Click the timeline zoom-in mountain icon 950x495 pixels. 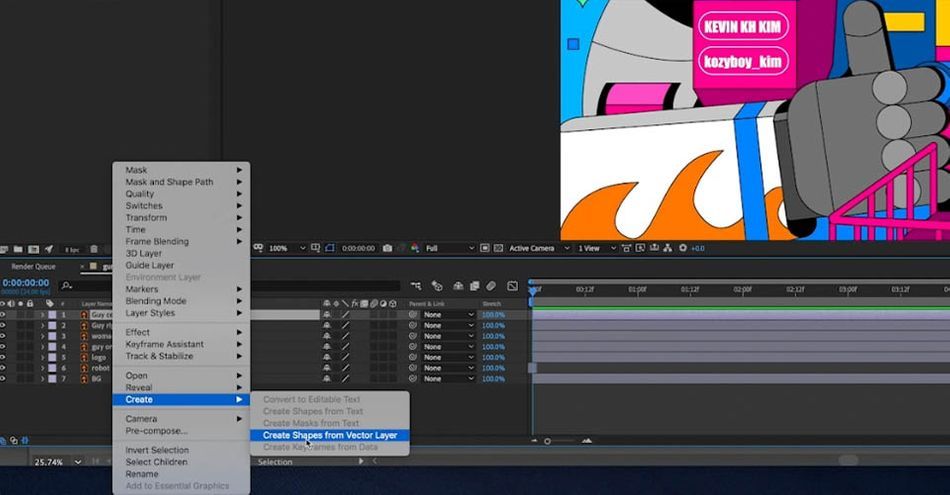click(x=586, y=441)
